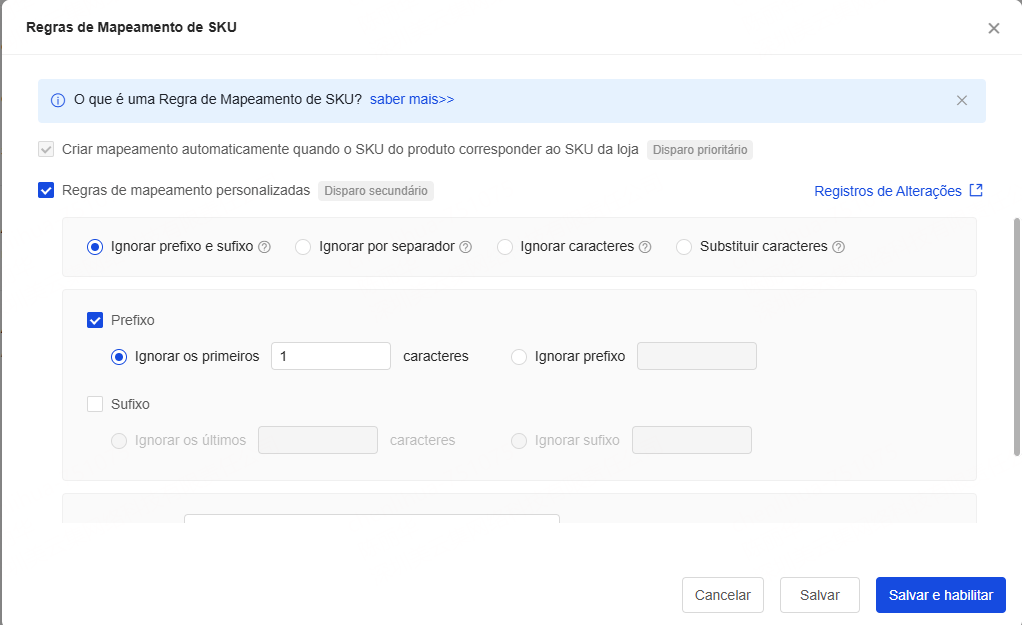Show help for Ignorar prefixo e sufixo
1022x625 pixels.
tap(264, 247)
